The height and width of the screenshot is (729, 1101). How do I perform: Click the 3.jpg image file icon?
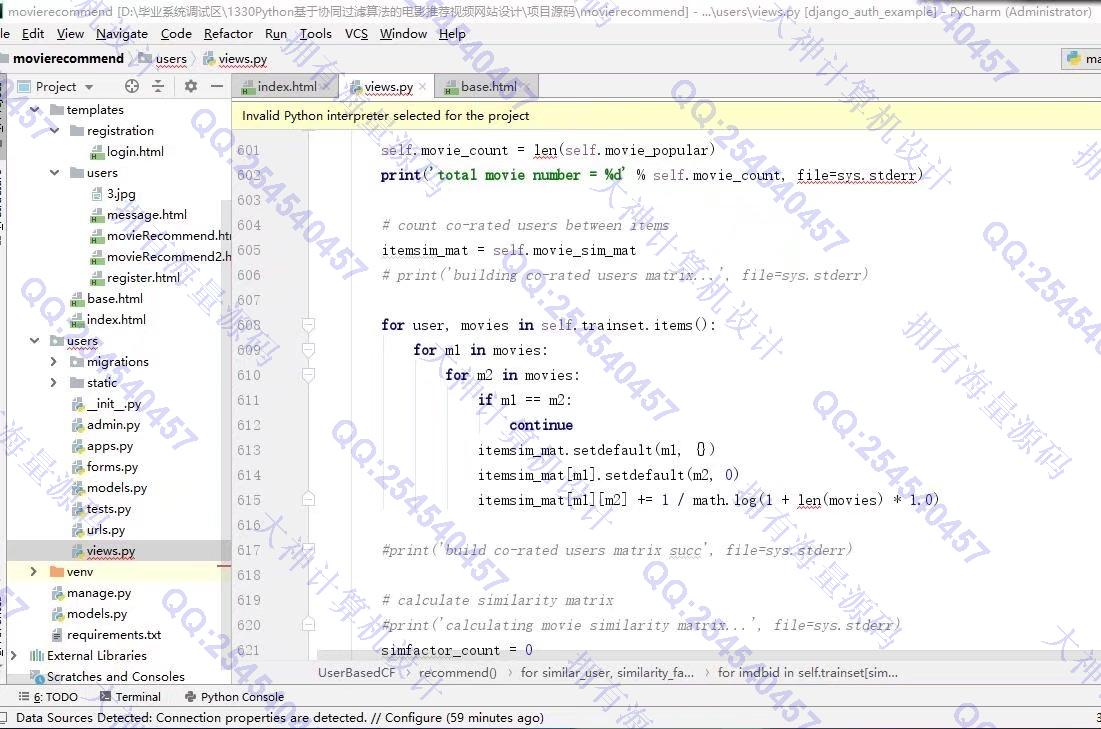97,194
